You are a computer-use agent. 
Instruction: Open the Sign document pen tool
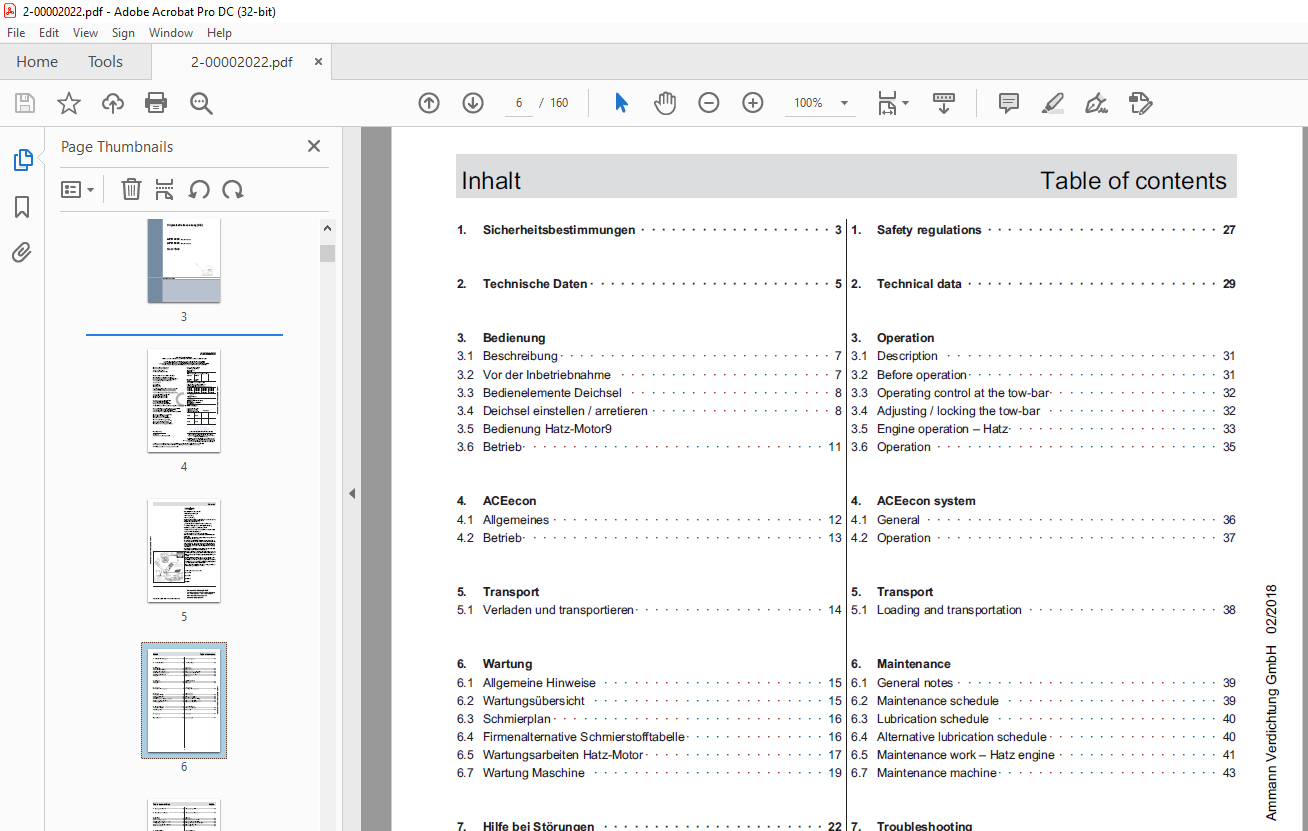pyautogui.click(x=1096, y=103)
